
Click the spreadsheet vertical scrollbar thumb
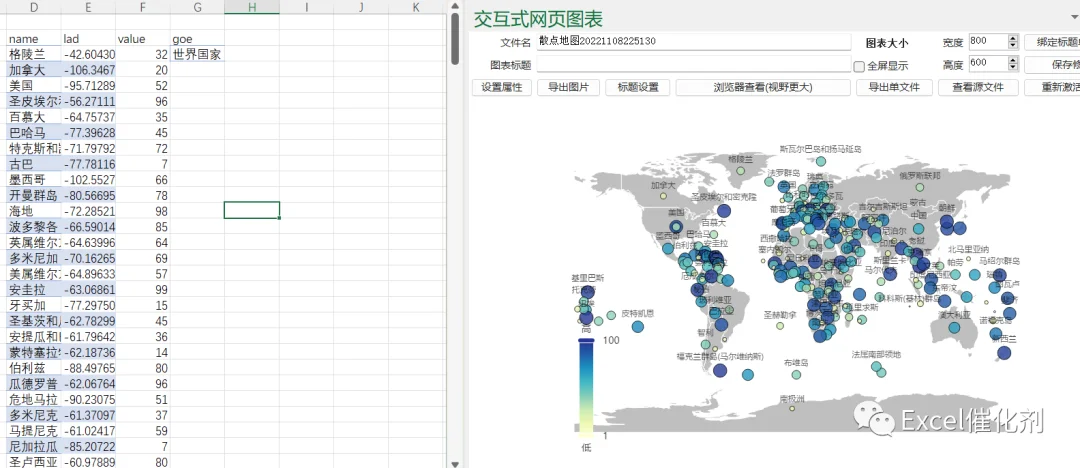[x=455, y=39]
